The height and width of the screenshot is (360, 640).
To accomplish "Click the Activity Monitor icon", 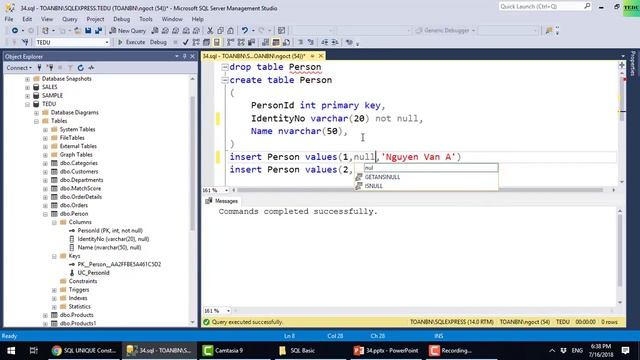I will click(x=91, y=68).
